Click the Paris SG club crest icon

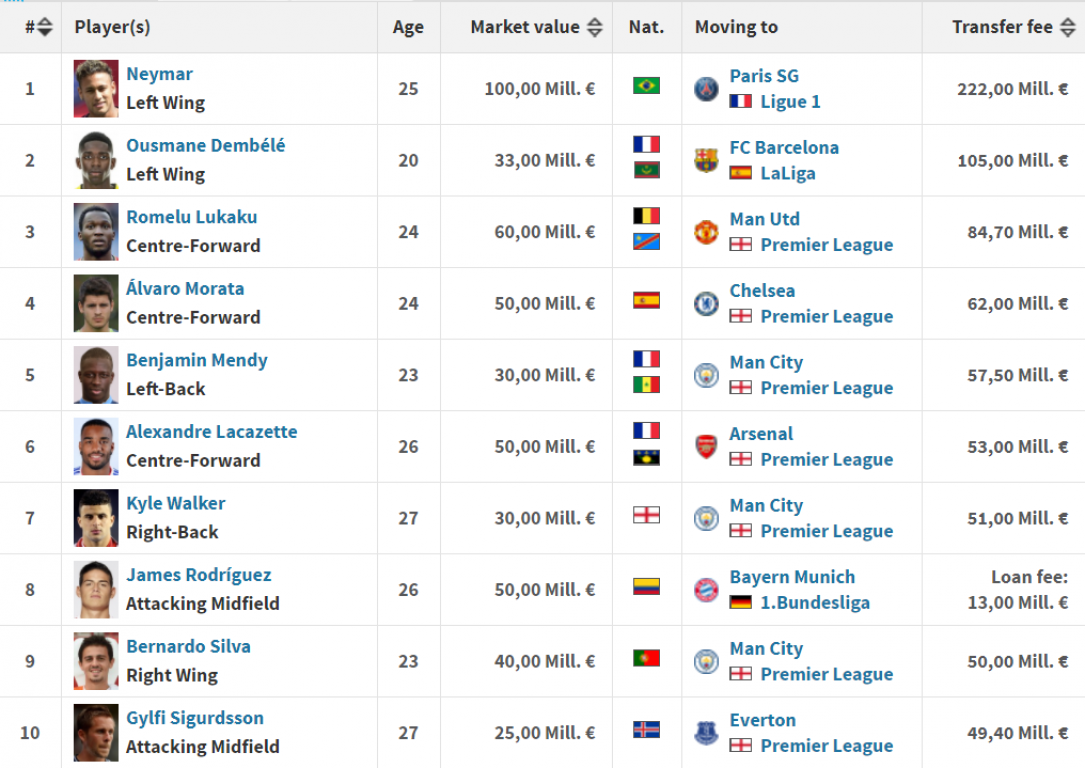tap(707, 89)
